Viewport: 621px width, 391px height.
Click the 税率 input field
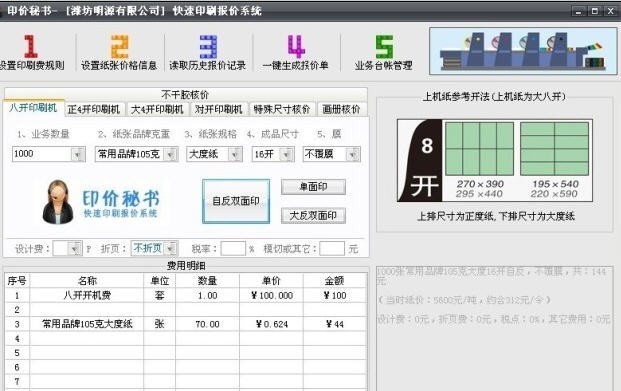click(x=233, y=249)
